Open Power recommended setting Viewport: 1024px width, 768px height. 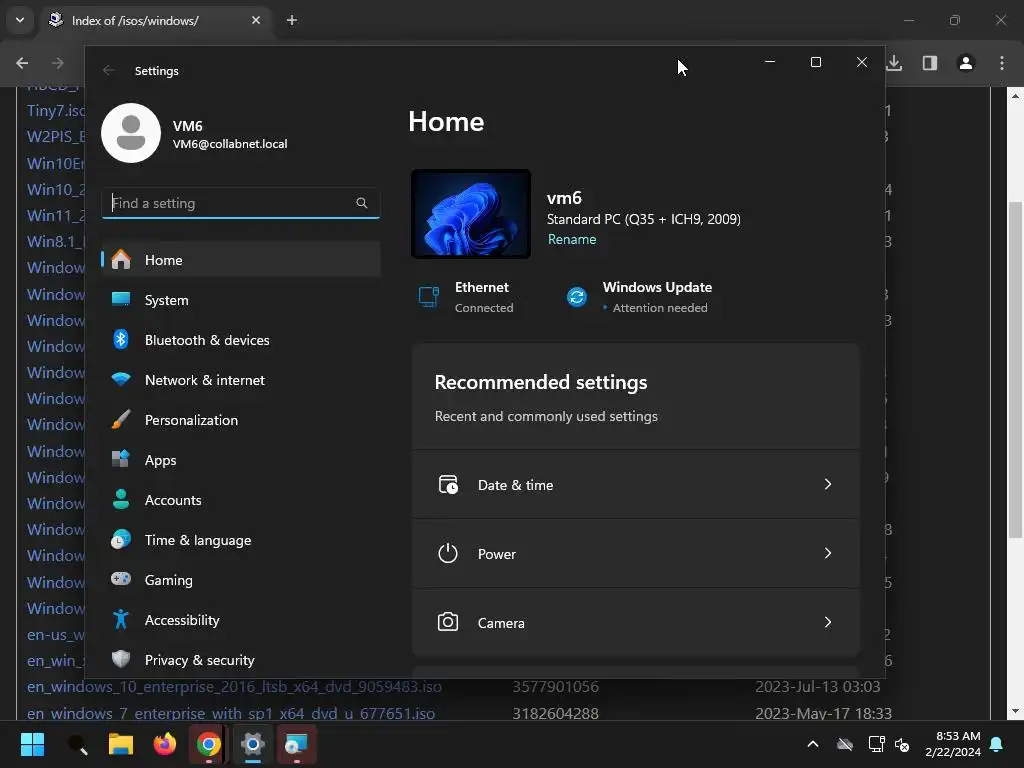[x=635, y=554]
